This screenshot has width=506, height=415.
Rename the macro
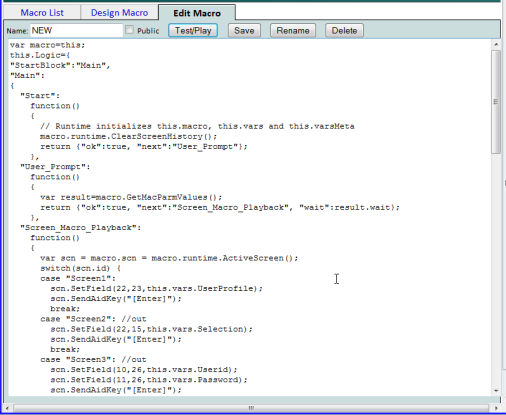(293, 31)
